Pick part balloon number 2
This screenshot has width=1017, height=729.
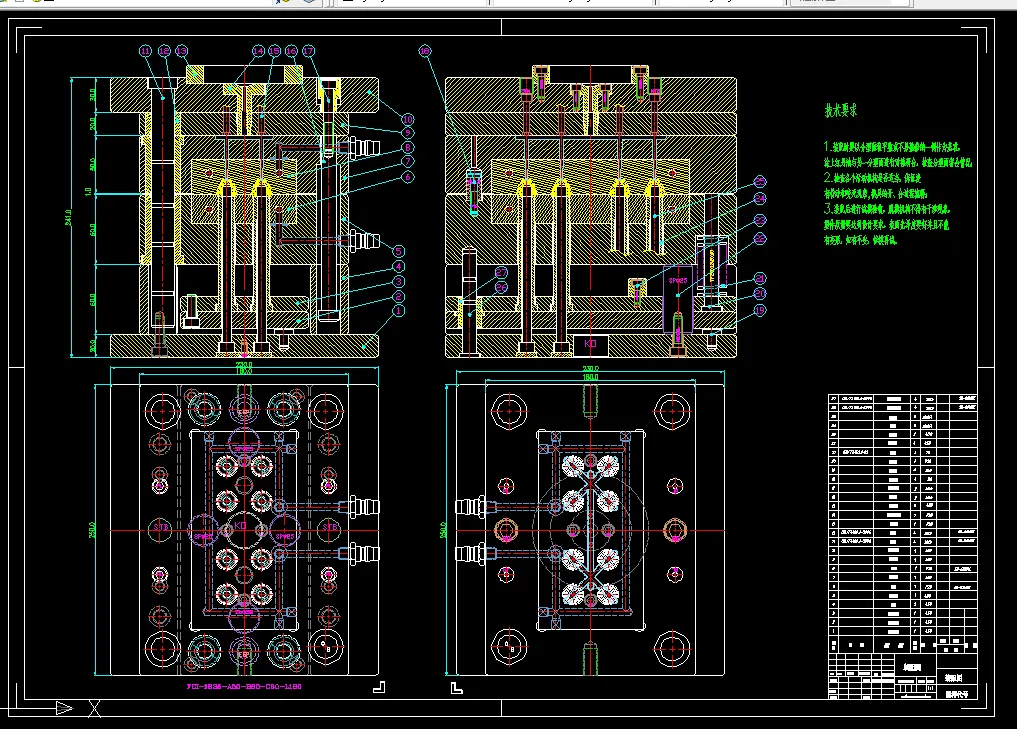point(399,296)
